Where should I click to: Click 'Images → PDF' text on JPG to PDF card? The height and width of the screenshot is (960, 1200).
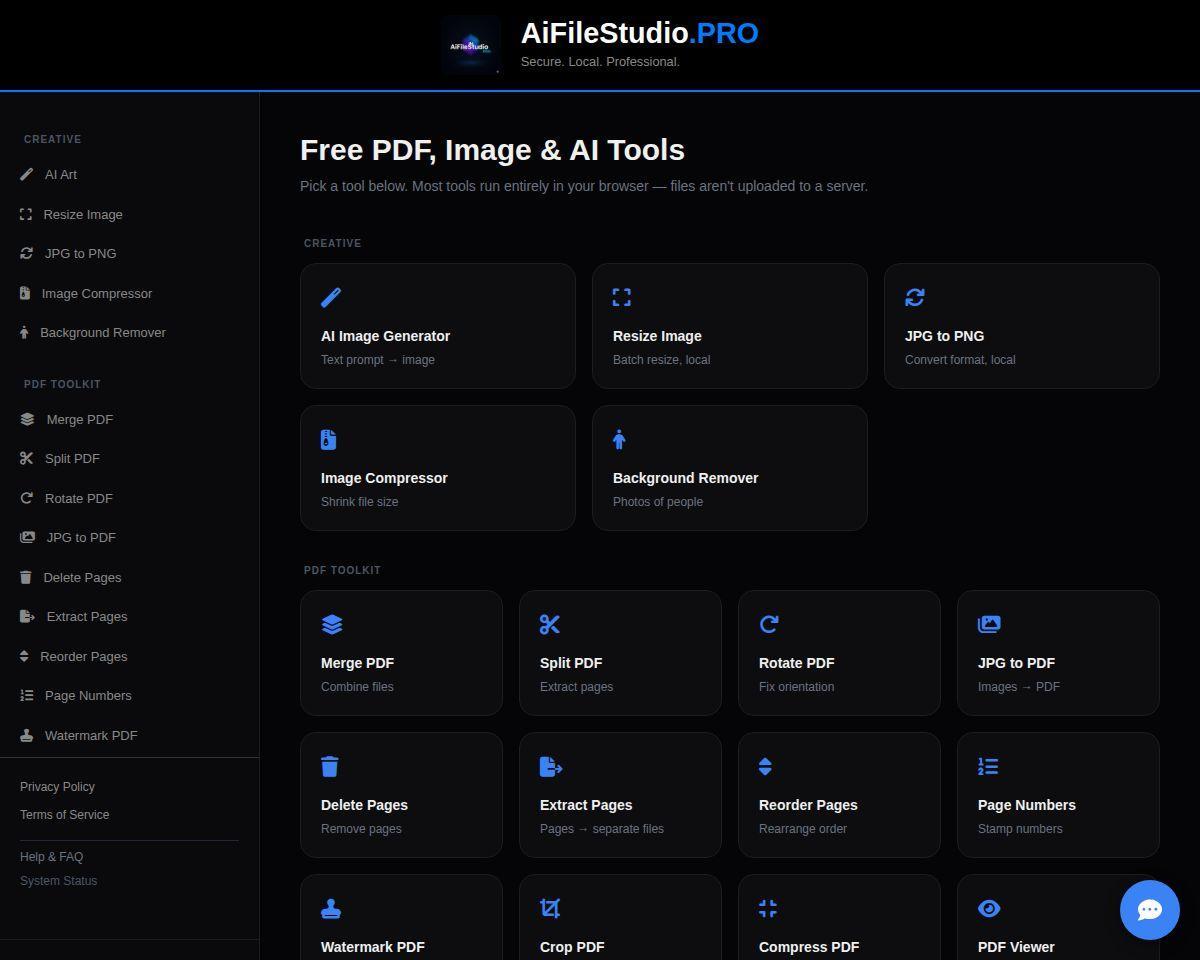pyautogui.click(x=1019, y=687)
